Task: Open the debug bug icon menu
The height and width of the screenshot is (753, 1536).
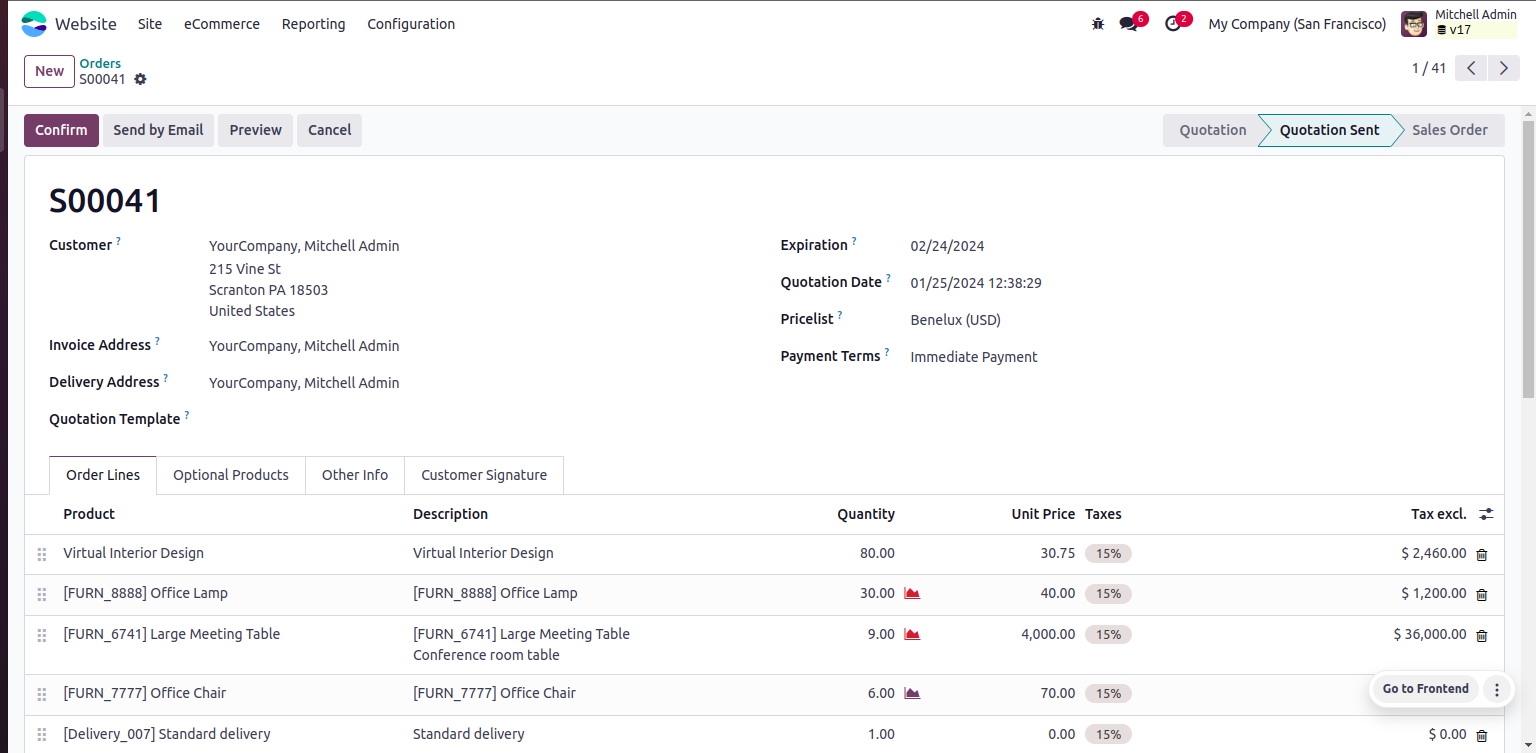Action: (x=1098, y=24)
